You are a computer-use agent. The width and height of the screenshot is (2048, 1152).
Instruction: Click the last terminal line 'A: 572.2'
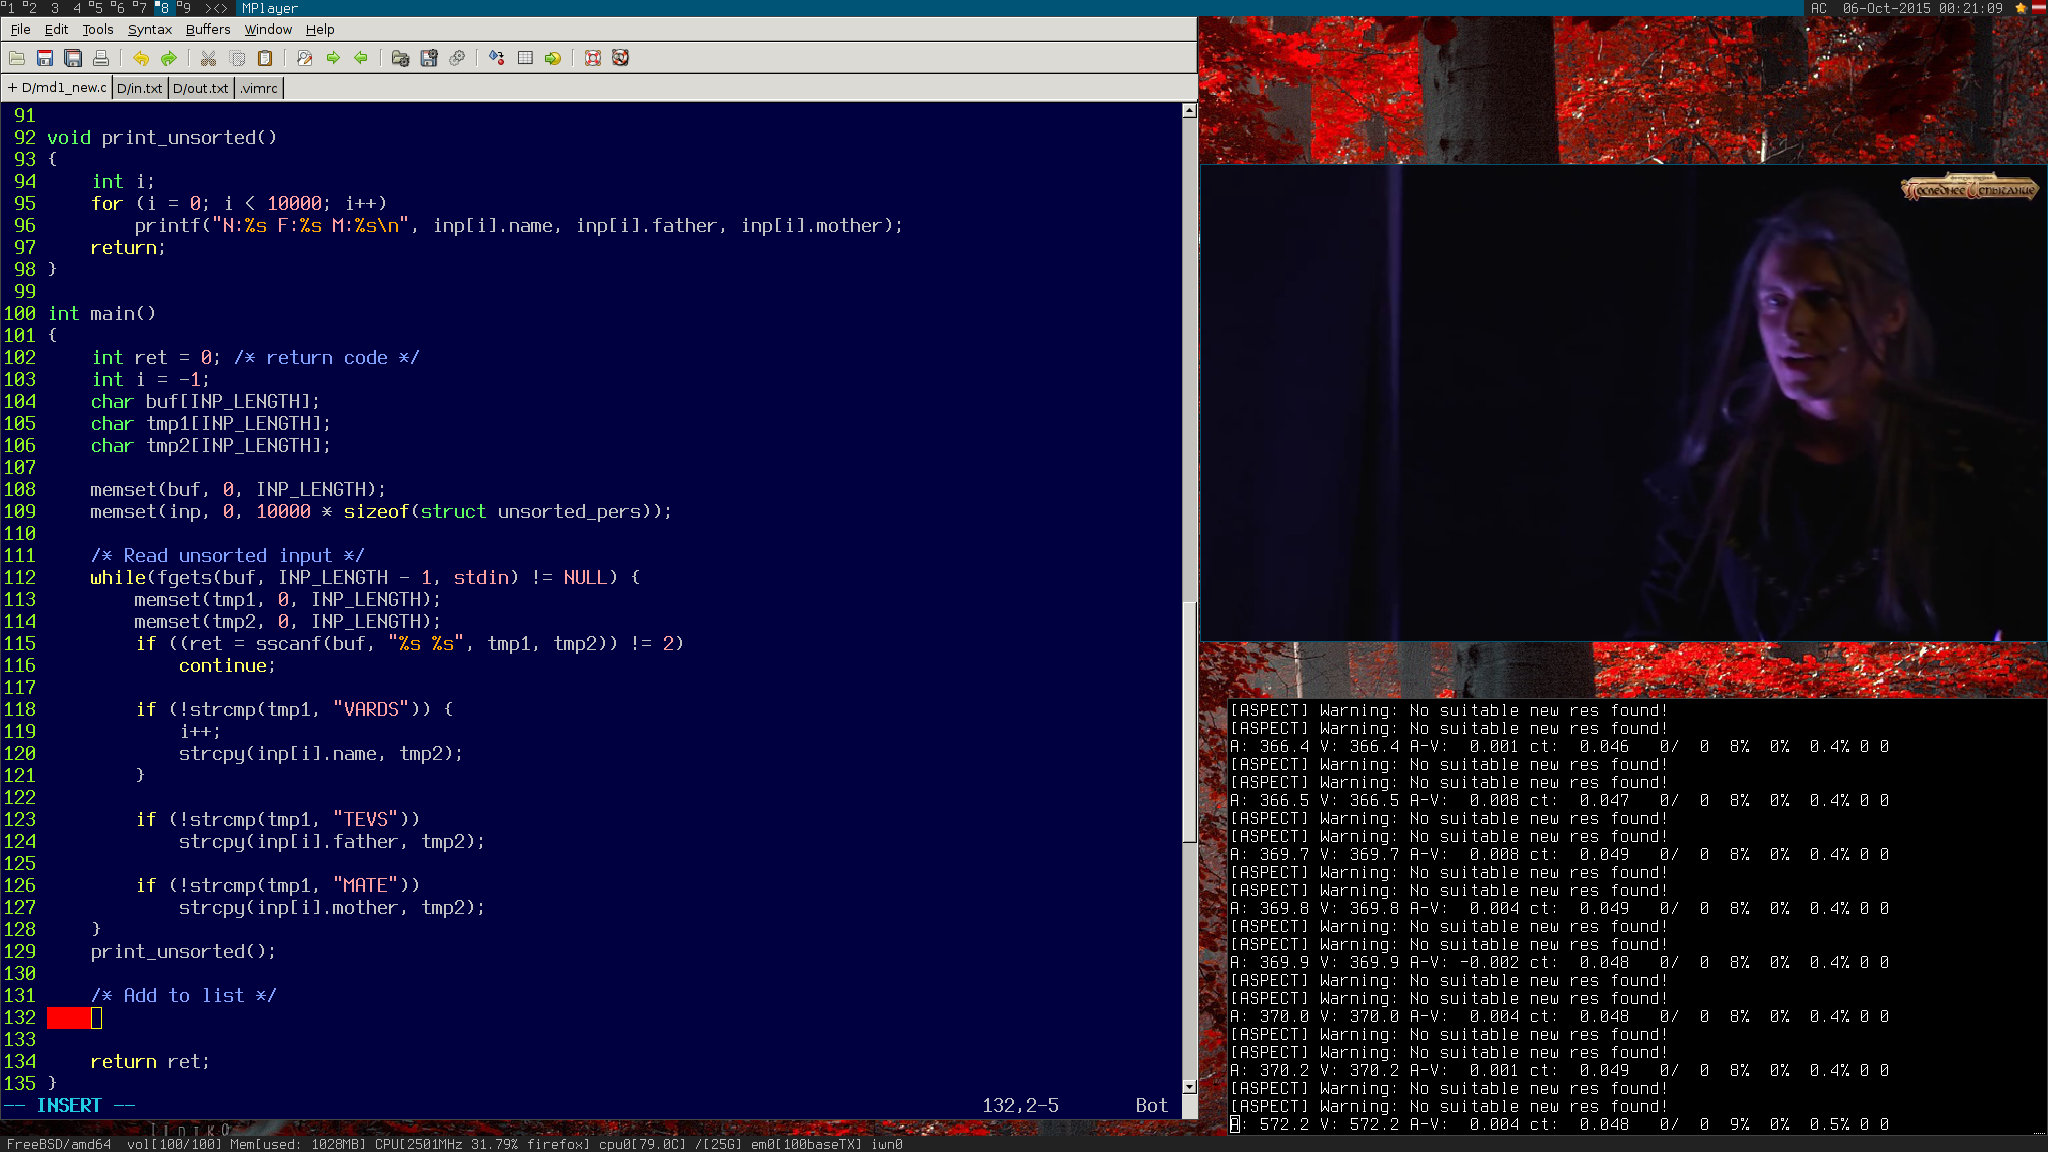[x=1559, y=1125]
